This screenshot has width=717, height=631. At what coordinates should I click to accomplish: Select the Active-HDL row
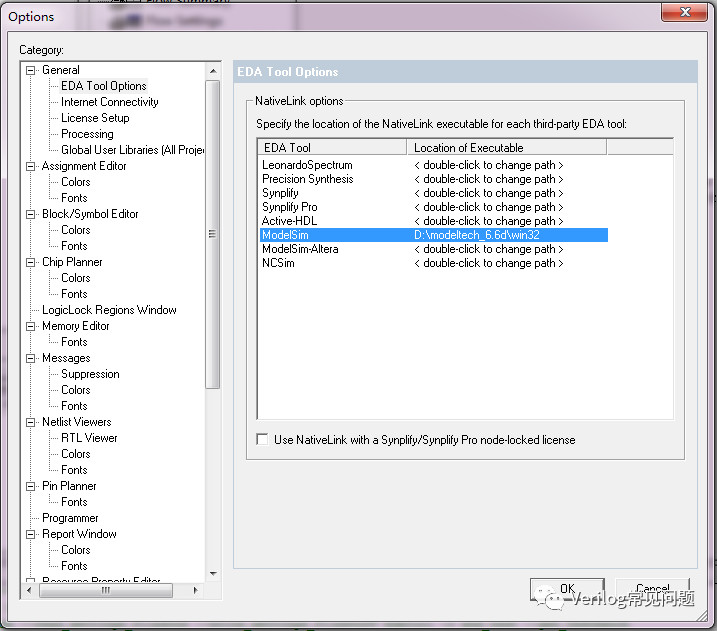click(434, 221)
